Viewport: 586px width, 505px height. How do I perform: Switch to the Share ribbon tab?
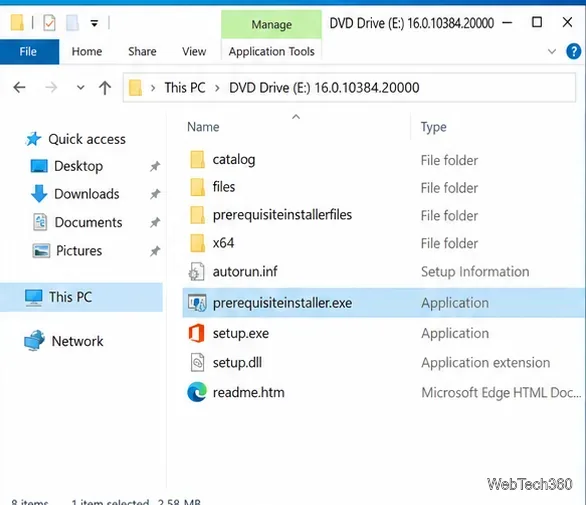pos(142,52)
